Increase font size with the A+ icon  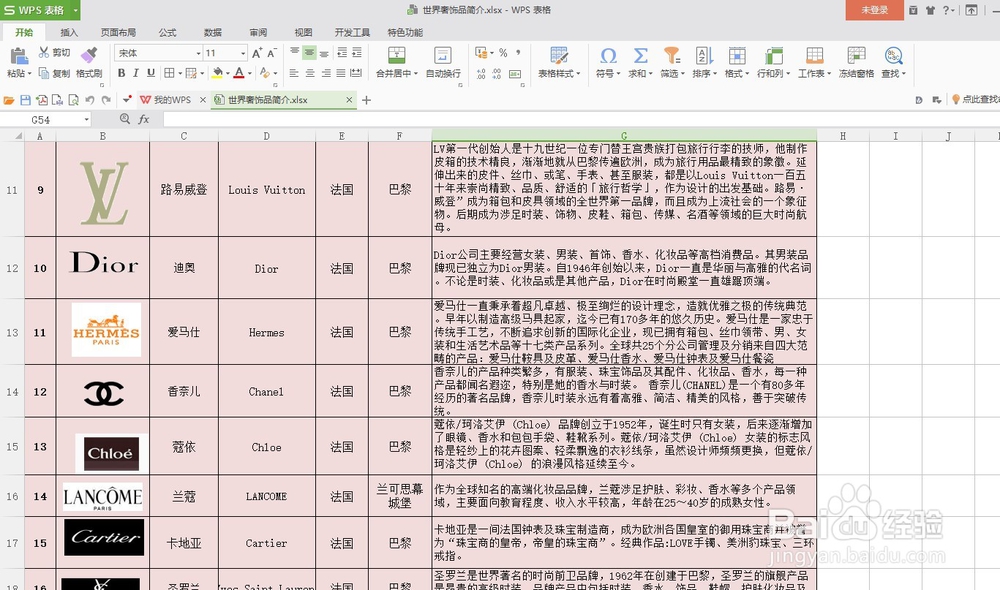(x=257, y=53)
